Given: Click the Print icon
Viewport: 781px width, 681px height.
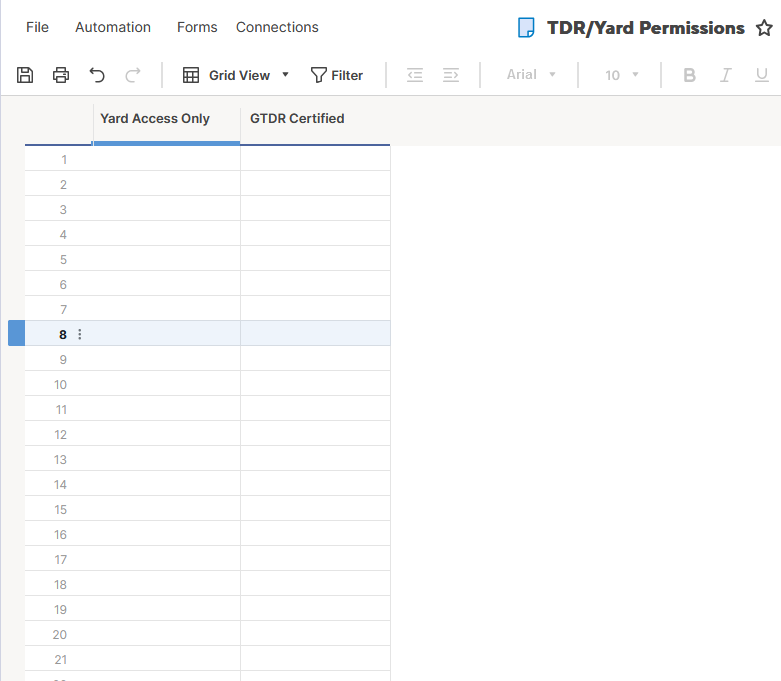Looking at the screenshot, I should (61, 75).
